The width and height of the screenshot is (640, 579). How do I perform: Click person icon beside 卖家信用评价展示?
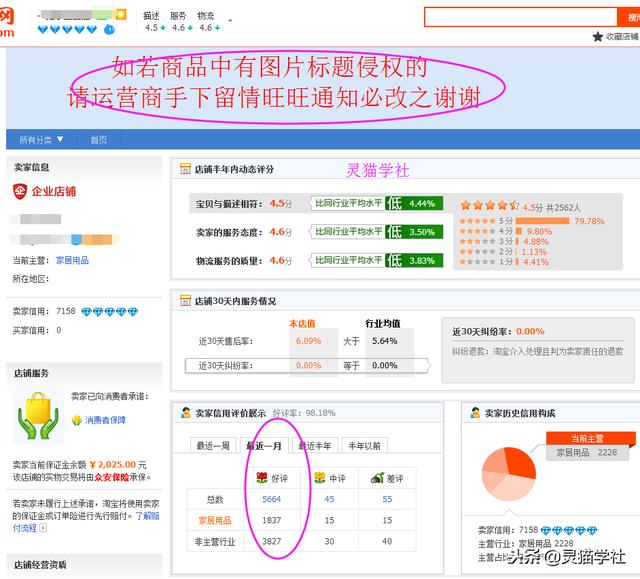pyautogui.click(x=186, y=413)
